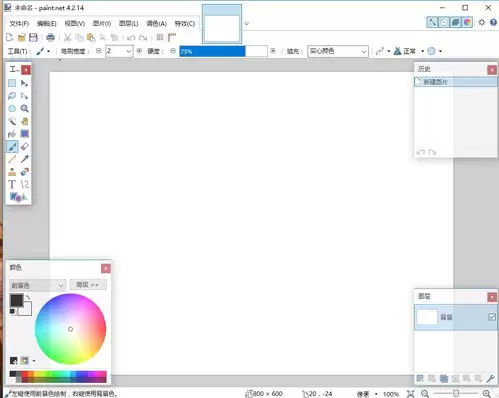Select the Eraser tool
Viewport: 499px width, 398px height.
tap(24, 147)
